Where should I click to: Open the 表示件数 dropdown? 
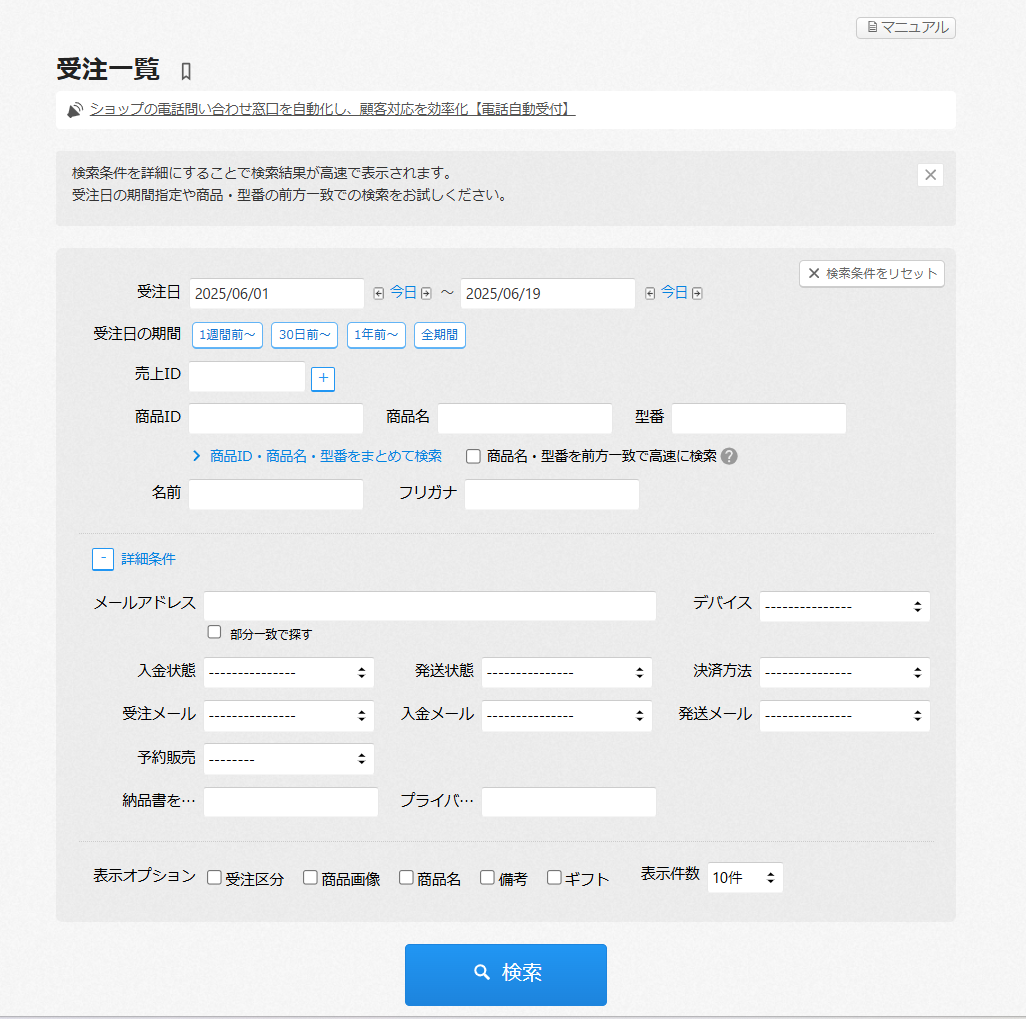[x=744, y=878]
